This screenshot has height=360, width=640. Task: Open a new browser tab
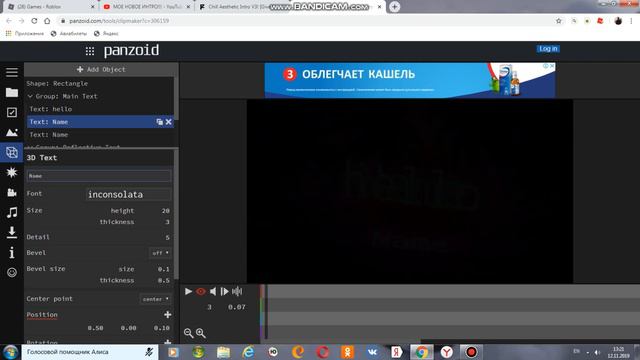pyautogui.click(x=394, y=7)
